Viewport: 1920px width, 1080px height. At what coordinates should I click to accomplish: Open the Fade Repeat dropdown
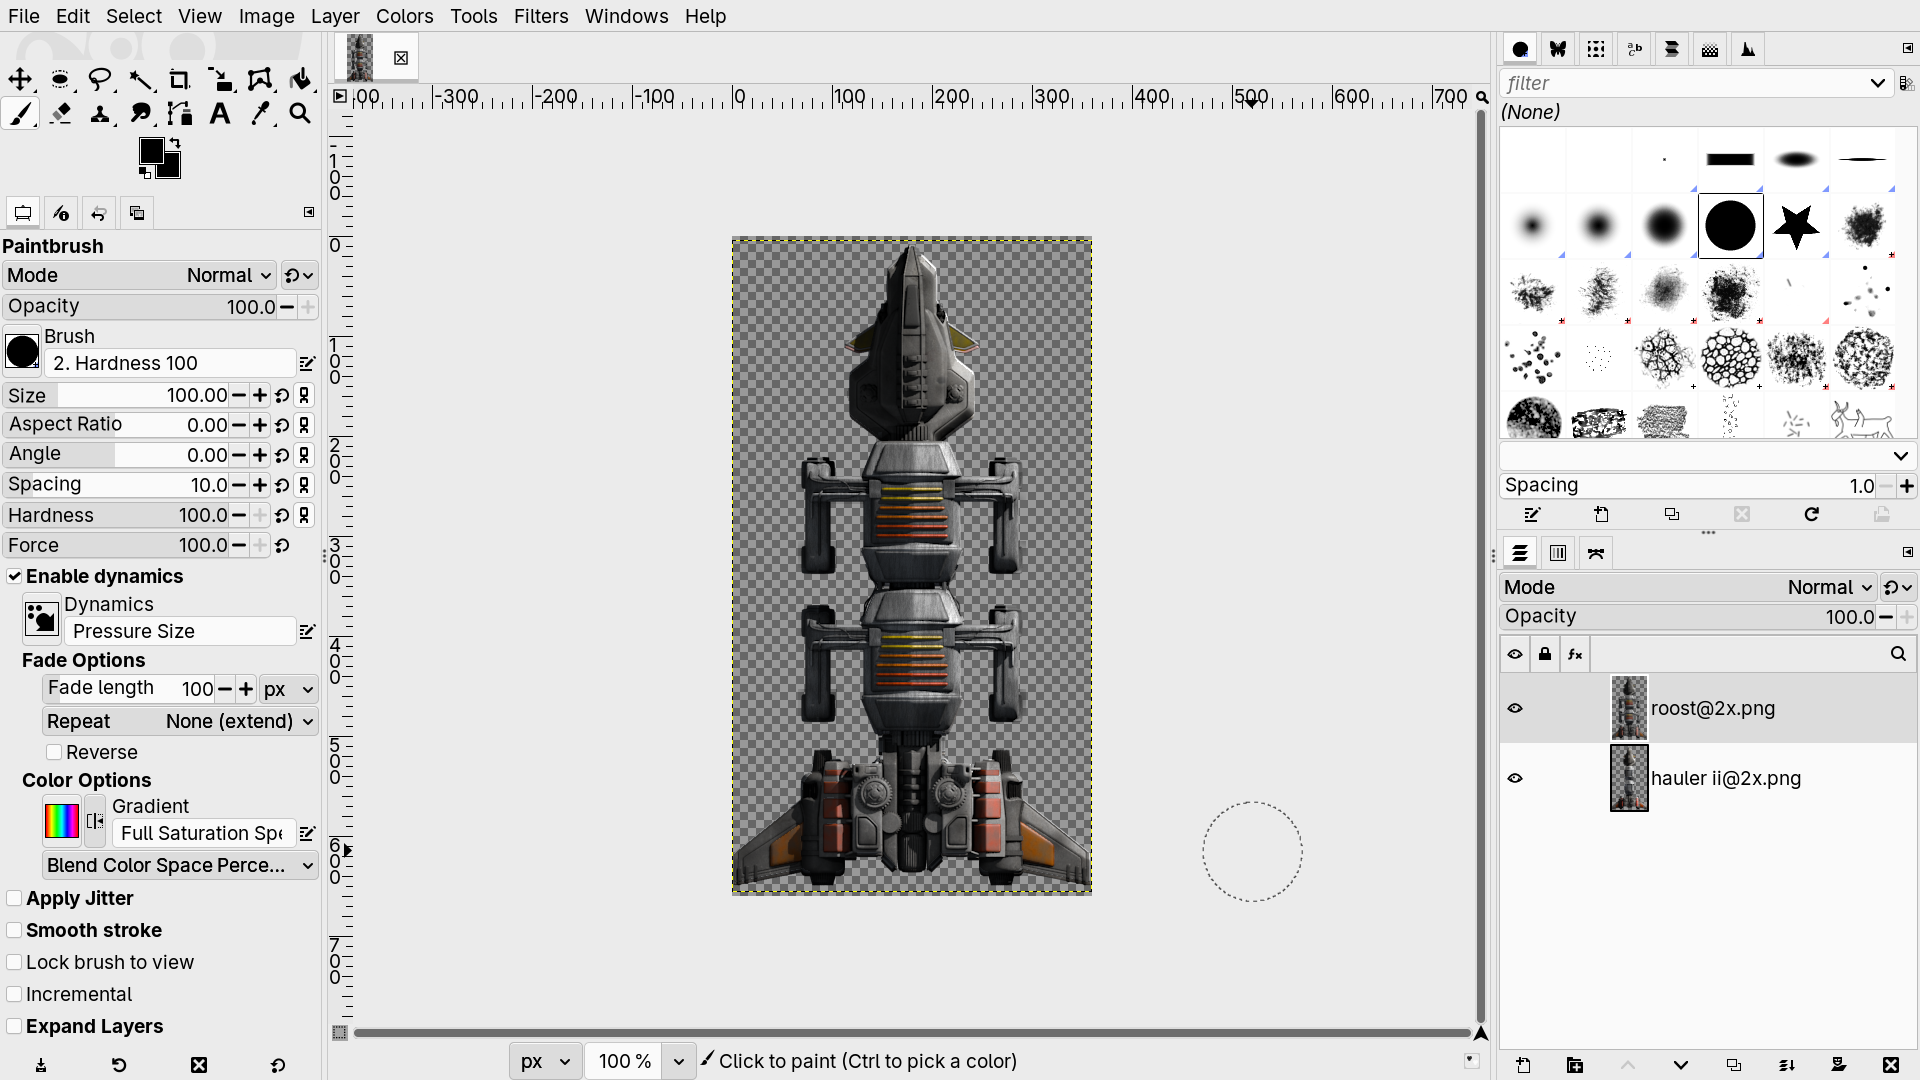click(x=180, y=722)
